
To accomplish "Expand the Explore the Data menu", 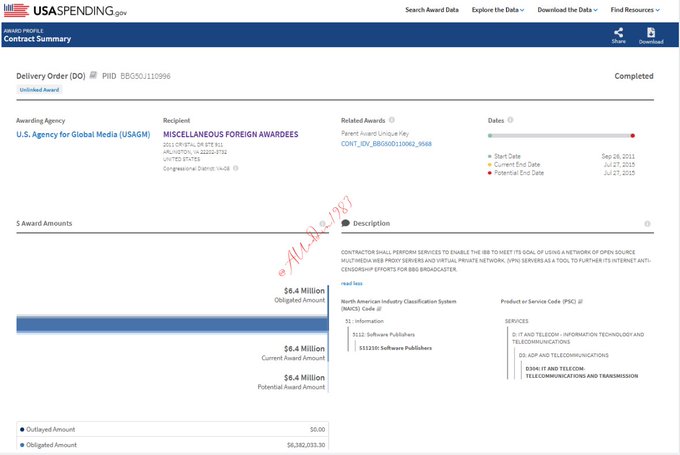I will pyautogui.click(x=498, y=10).
